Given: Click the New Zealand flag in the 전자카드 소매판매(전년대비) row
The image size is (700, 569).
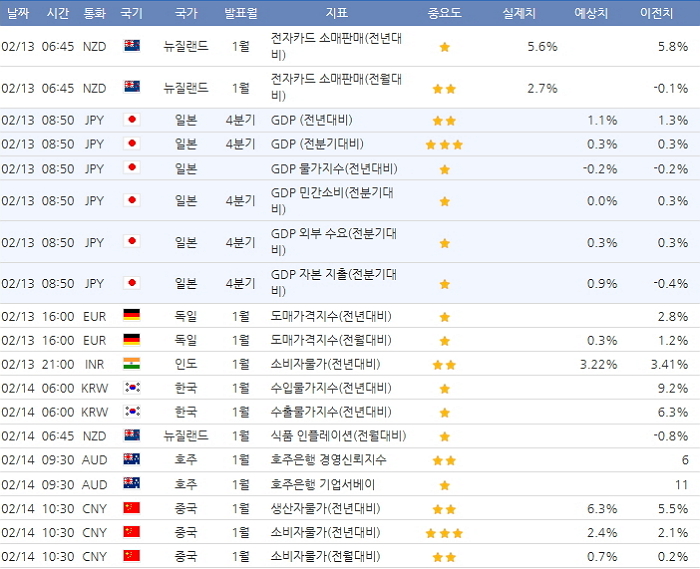Looking at the screenshot, I should 132,46.
